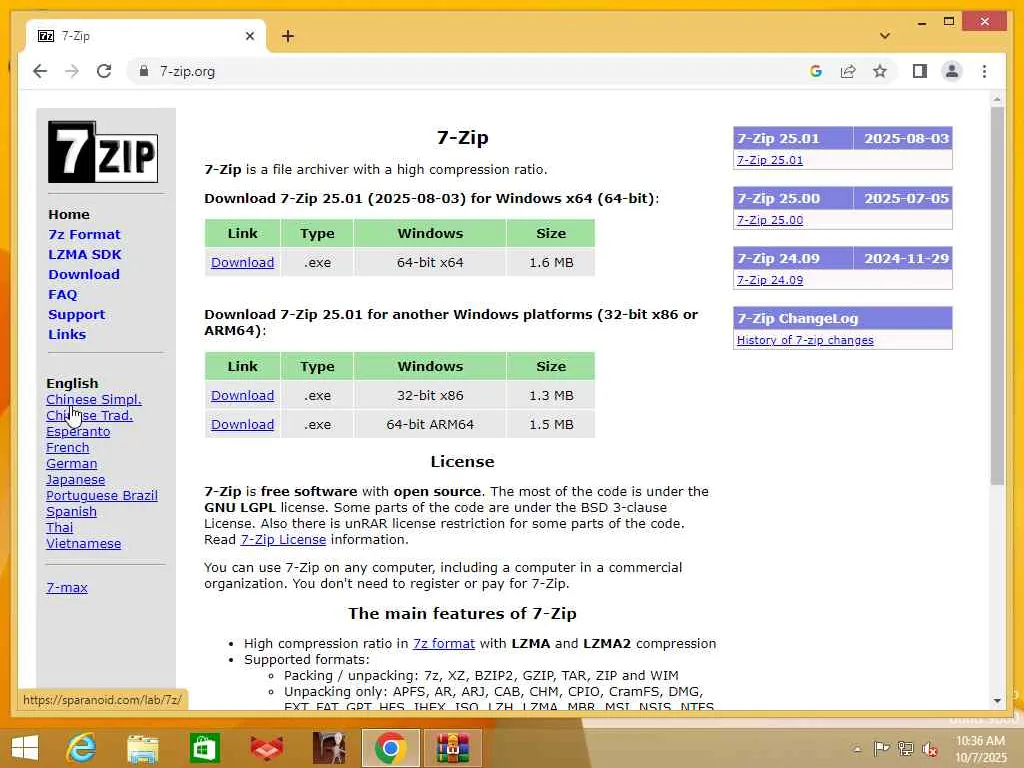This screenshot has width=1024, height=768.
Task: Click the taskbar clock
Action: pyautogui.click(x=980, y=748)
